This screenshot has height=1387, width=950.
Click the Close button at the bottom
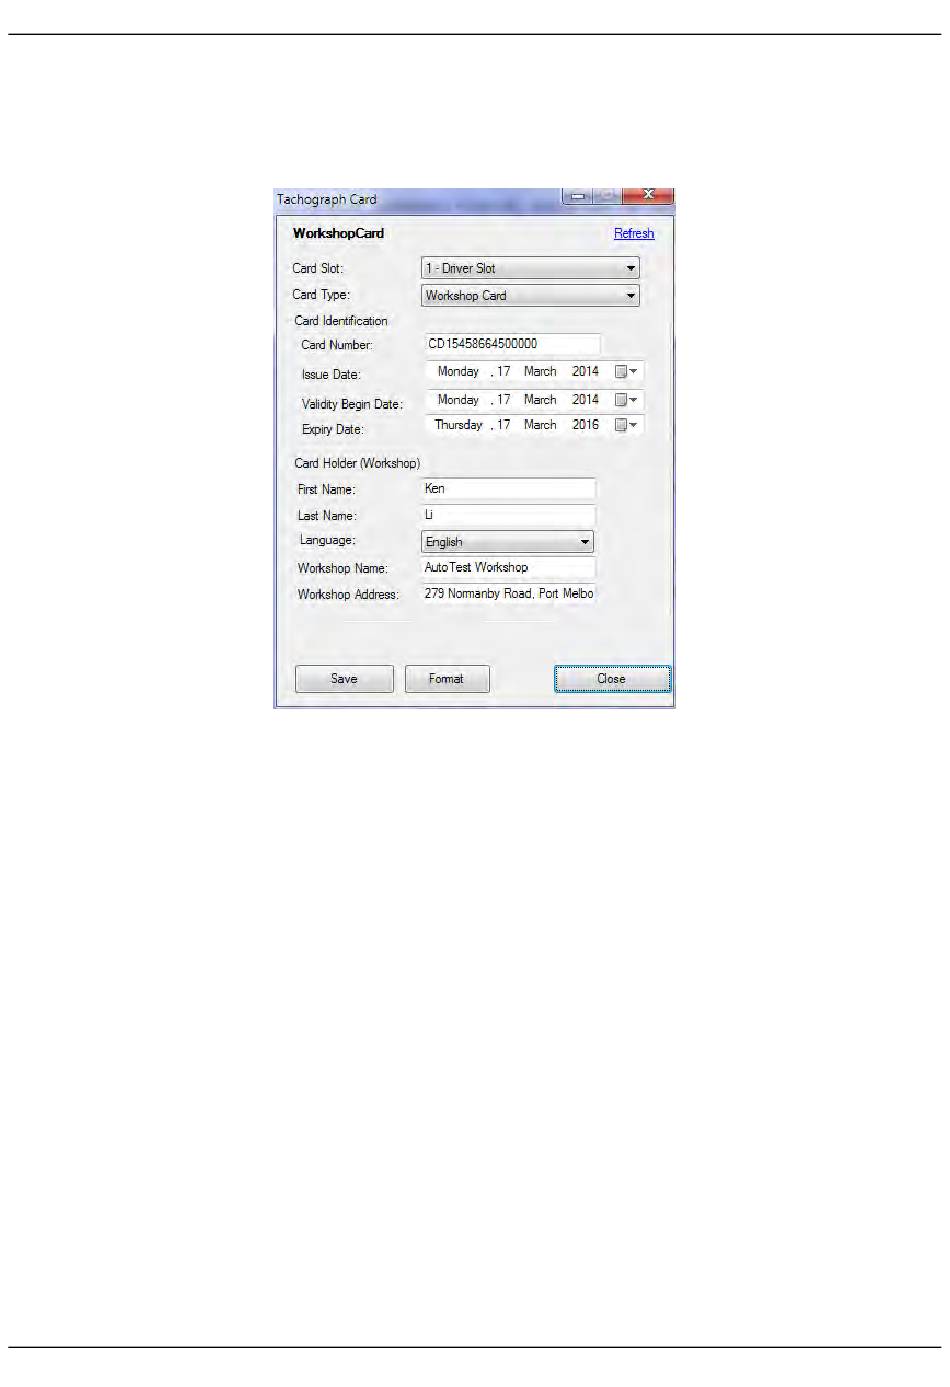612,679
